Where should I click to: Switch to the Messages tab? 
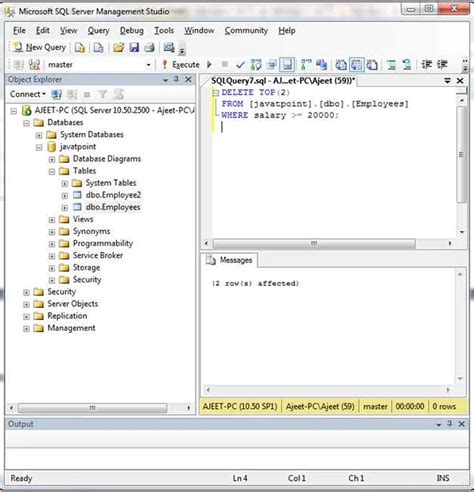[229, 260]
